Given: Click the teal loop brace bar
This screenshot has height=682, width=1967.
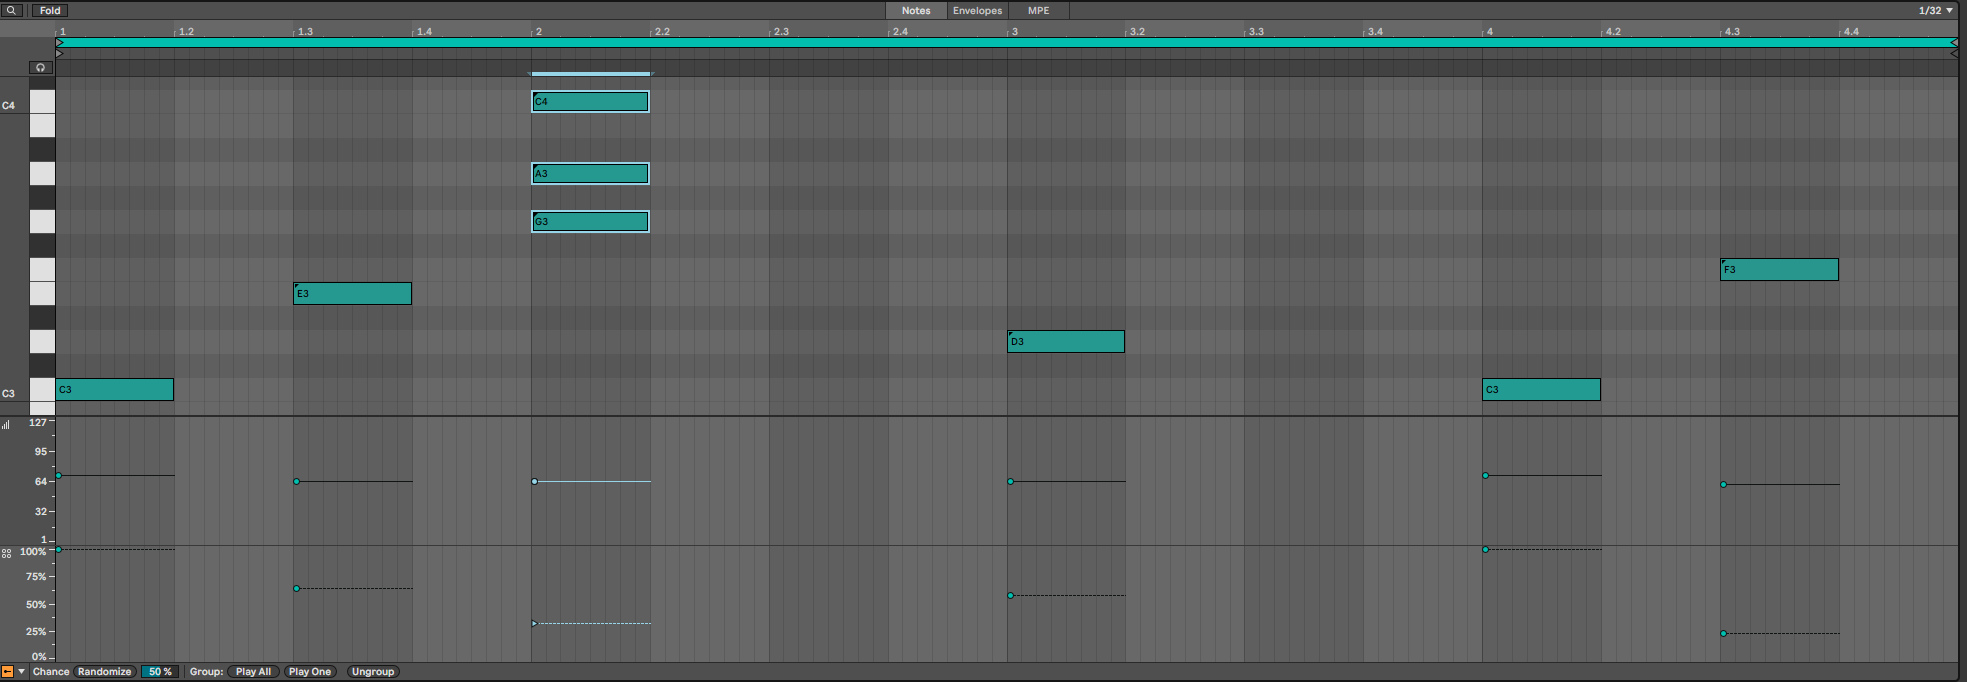Looking at the screenshot, I should (1007, 43).
